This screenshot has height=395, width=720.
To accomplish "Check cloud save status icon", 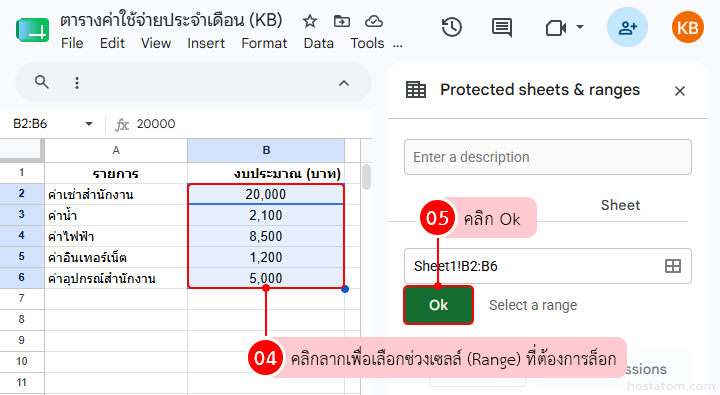I will [374, 21].
